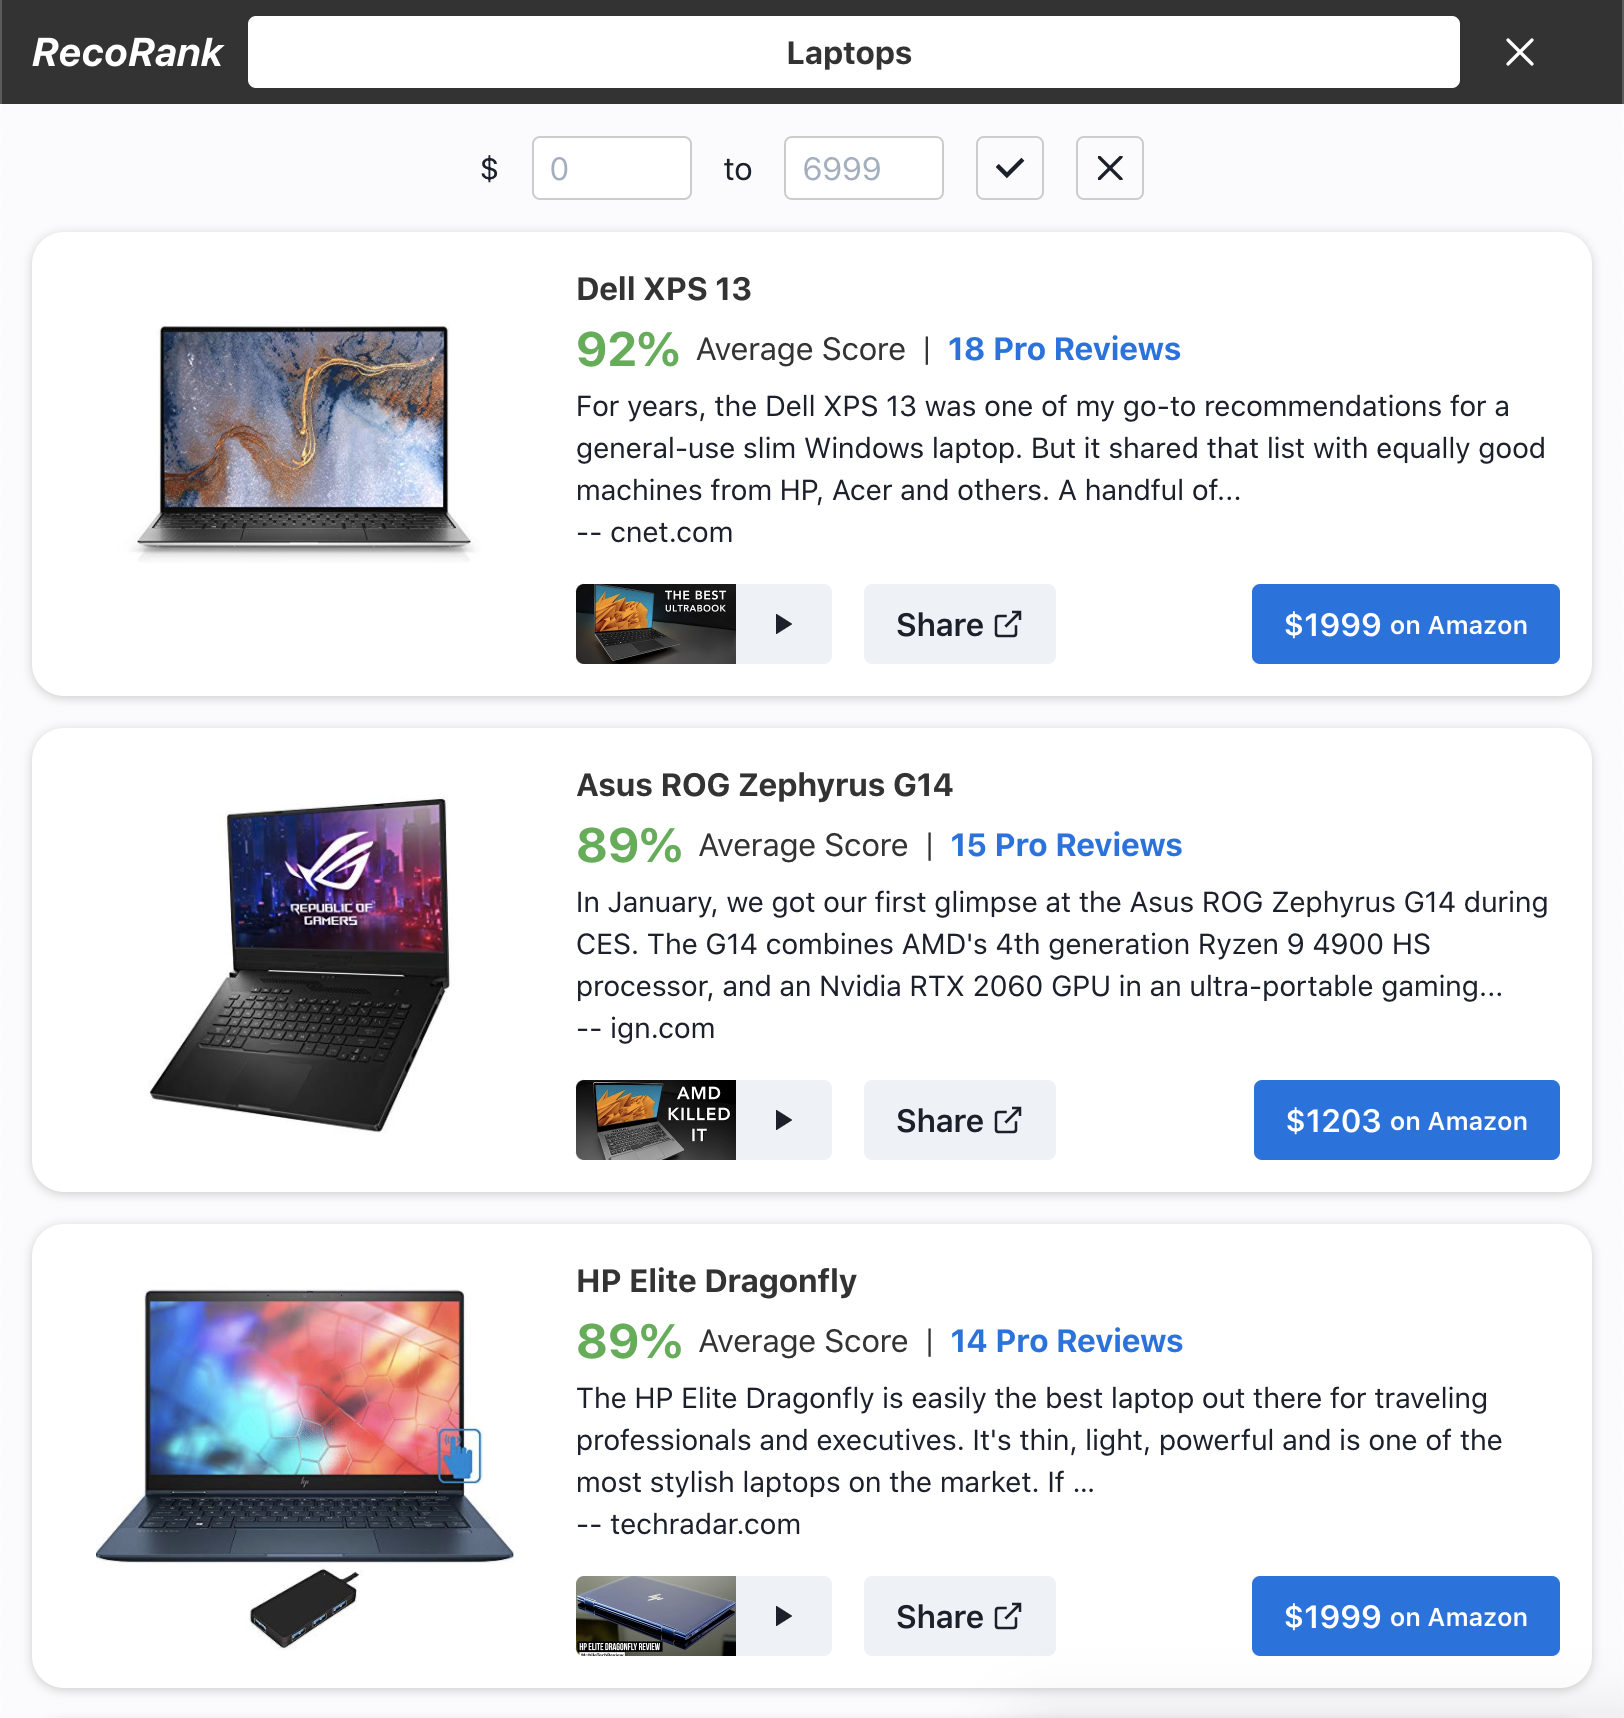Go to RecoRank home logo

[127, 52]
